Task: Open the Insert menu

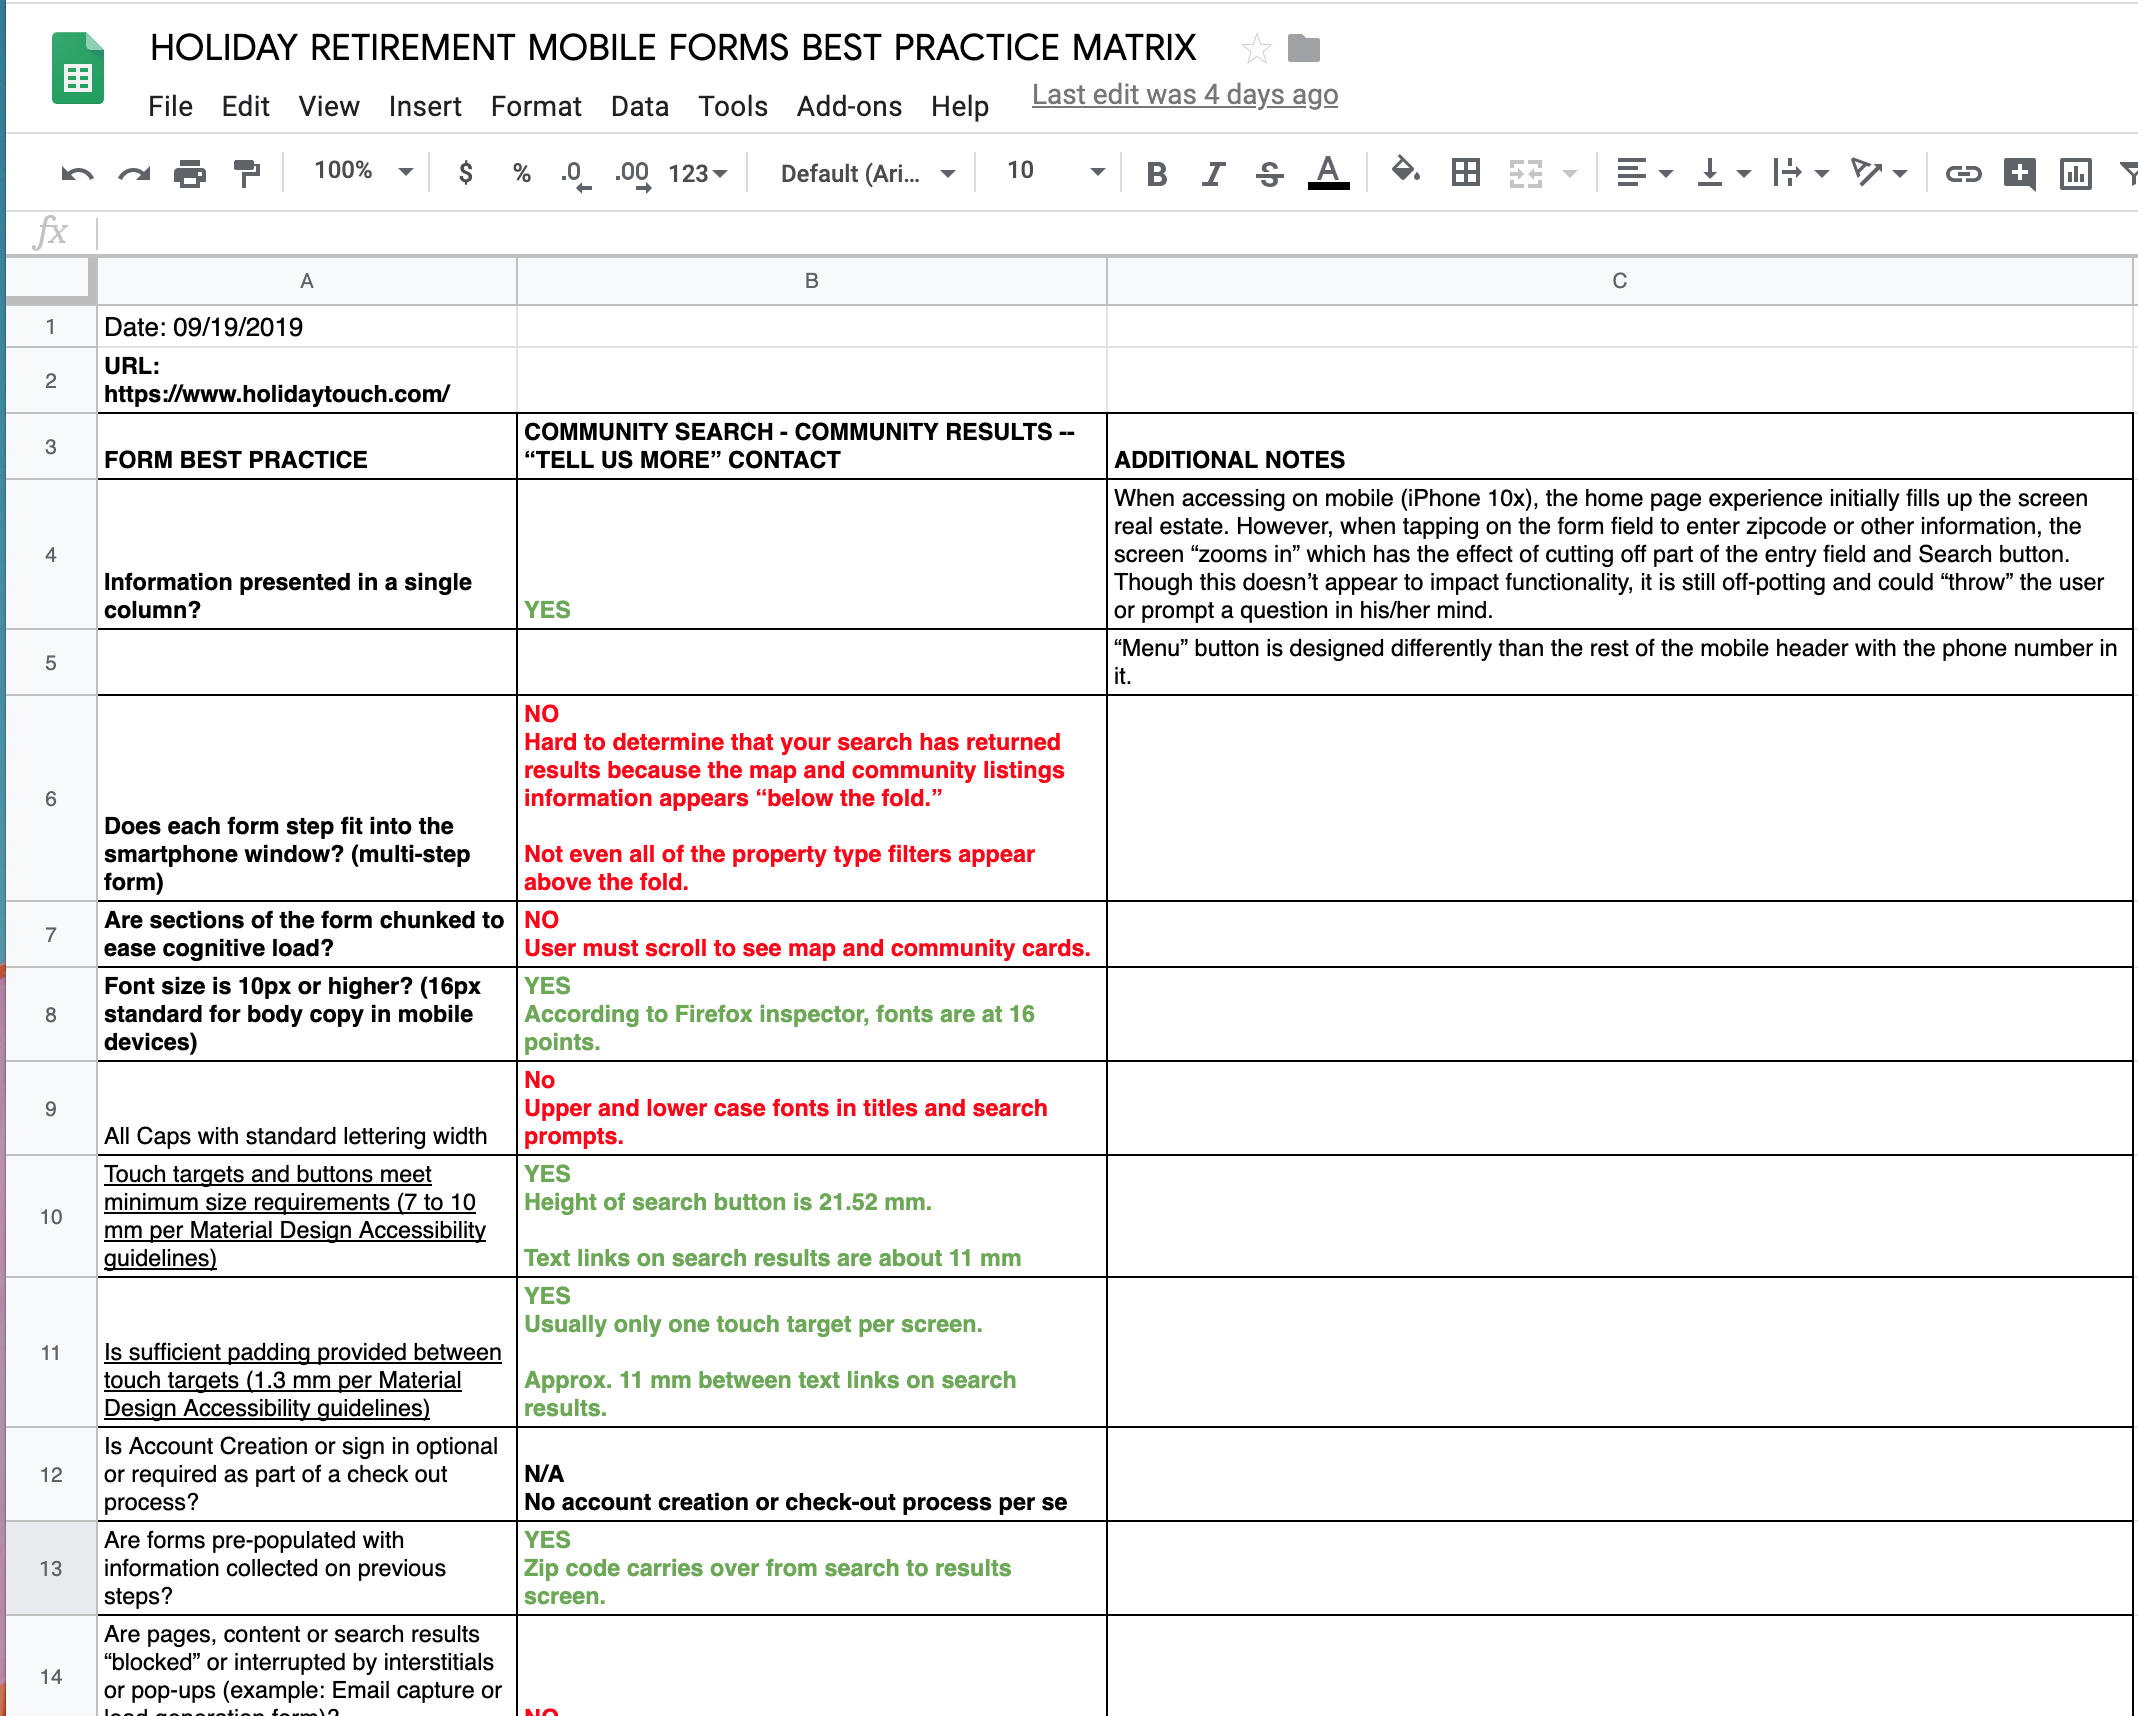Action: coord(425,106)
